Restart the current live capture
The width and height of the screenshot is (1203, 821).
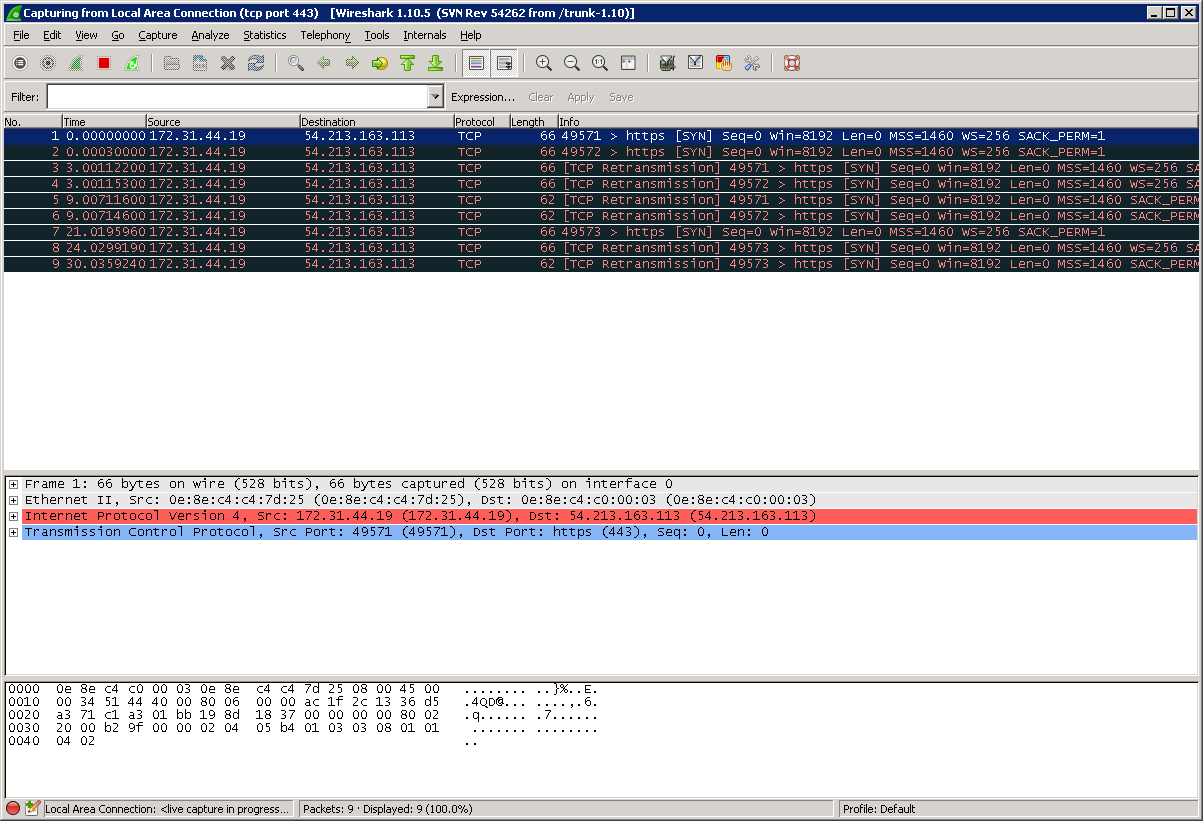click(x=131, y=63)
